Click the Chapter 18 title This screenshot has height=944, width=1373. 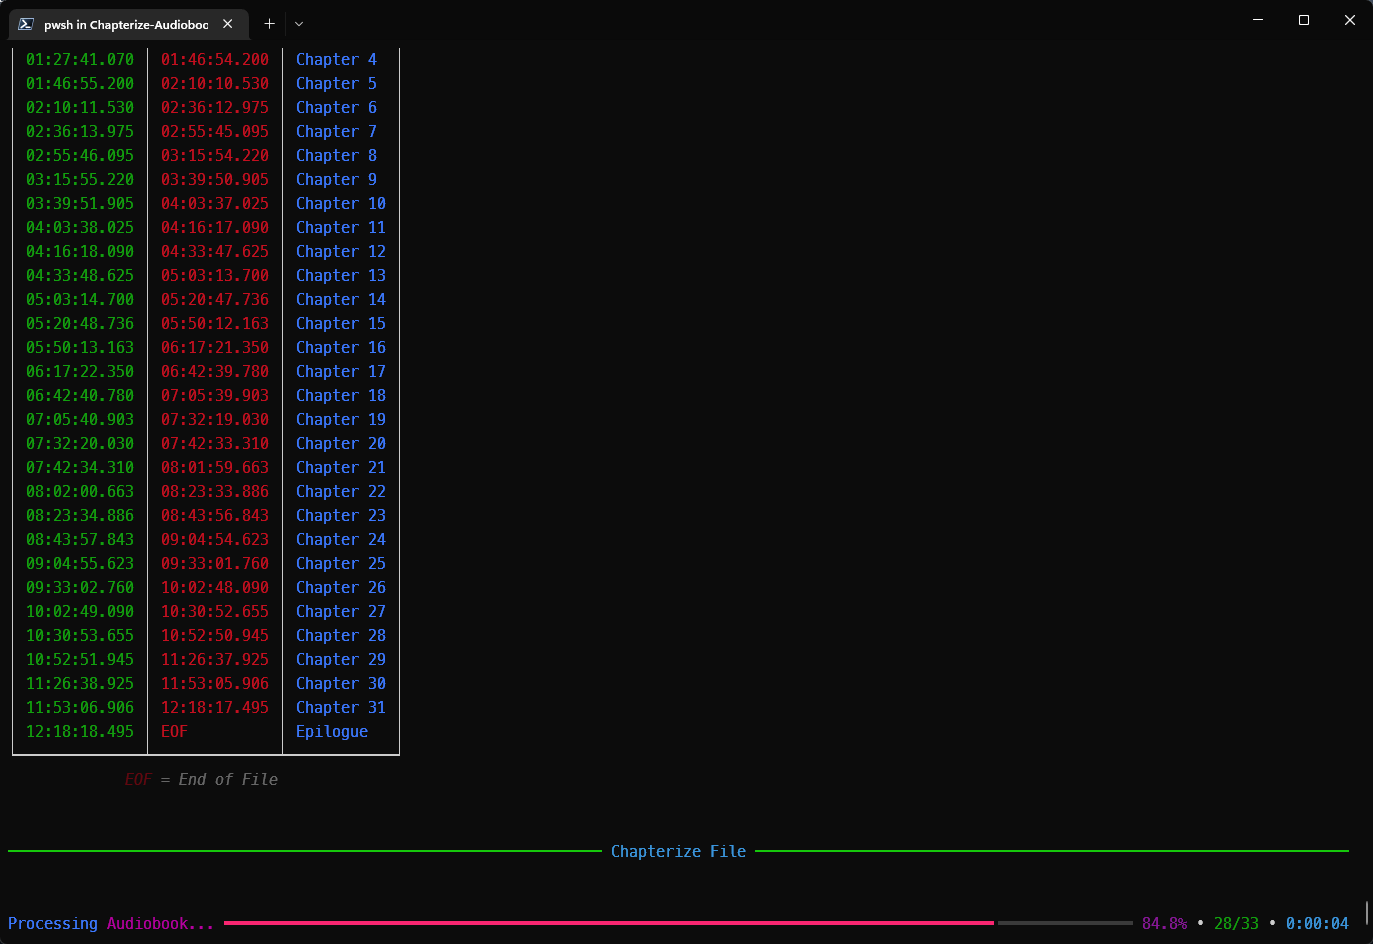pos(341,396)
